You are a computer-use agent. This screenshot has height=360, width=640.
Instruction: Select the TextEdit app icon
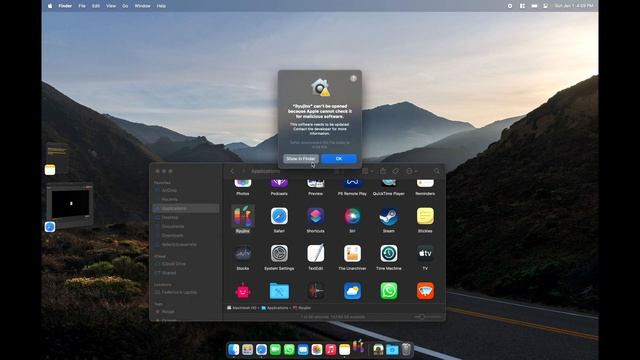click(x=316, y=253)
